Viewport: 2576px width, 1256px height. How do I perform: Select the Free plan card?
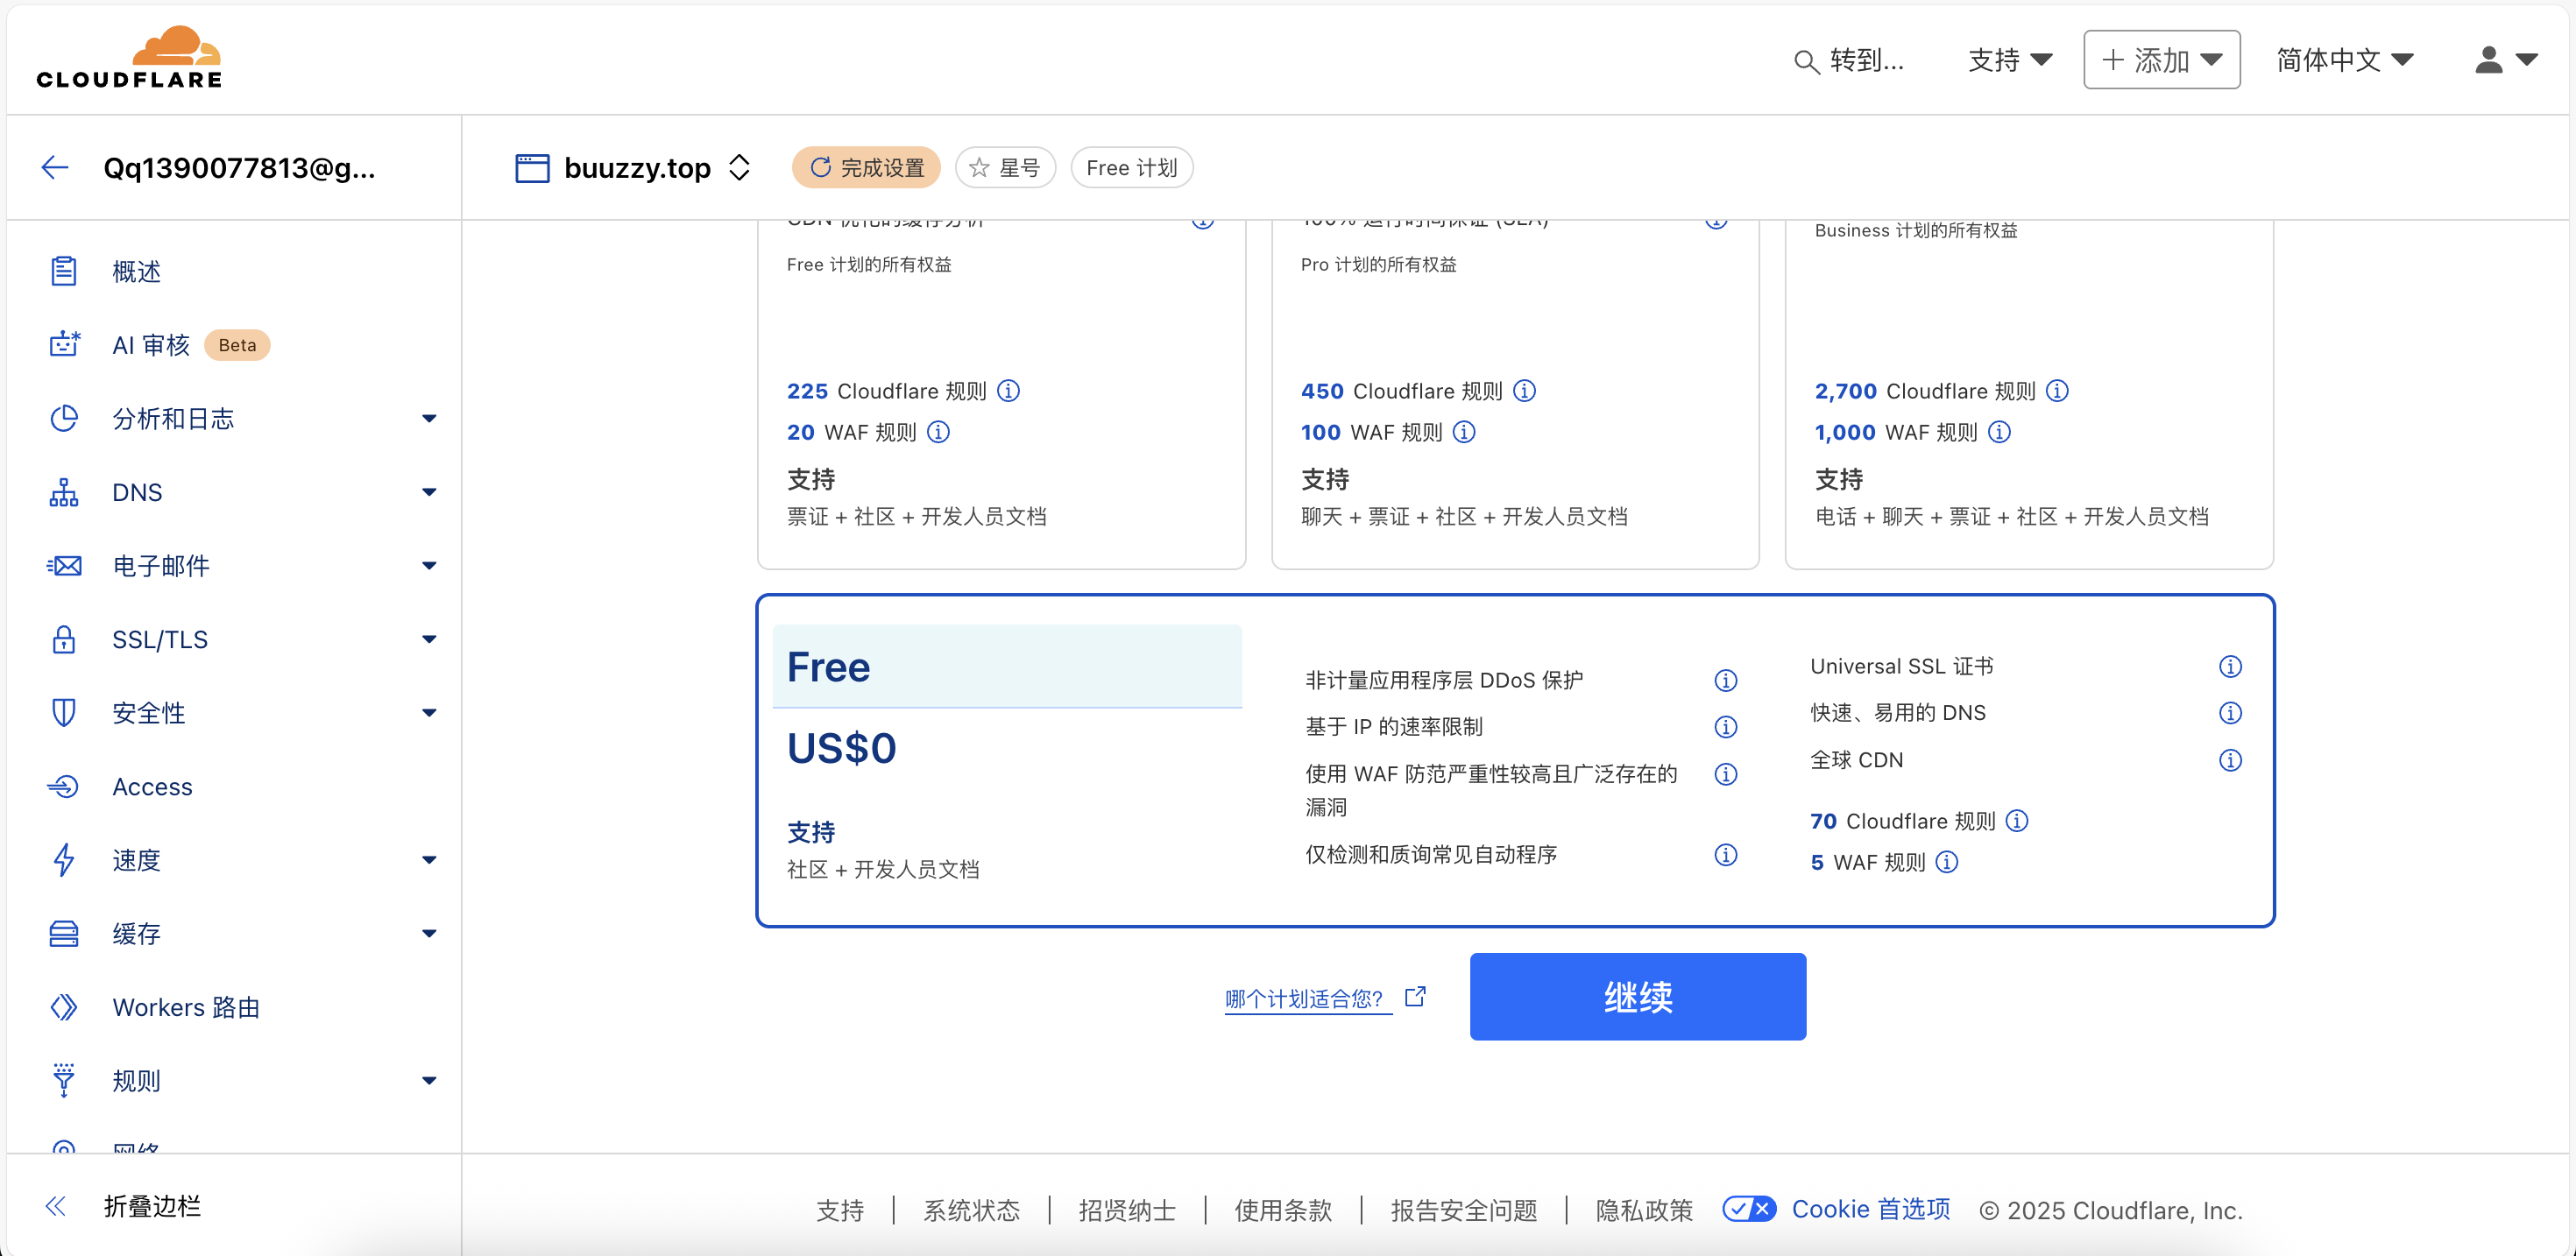(1515, 760)
